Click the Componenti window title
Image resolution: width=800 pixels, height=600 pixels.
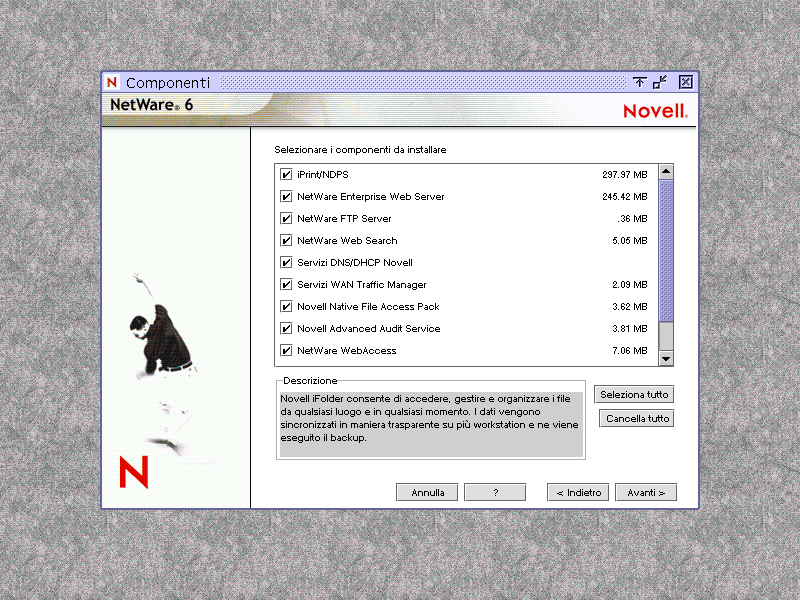(168, 83)
